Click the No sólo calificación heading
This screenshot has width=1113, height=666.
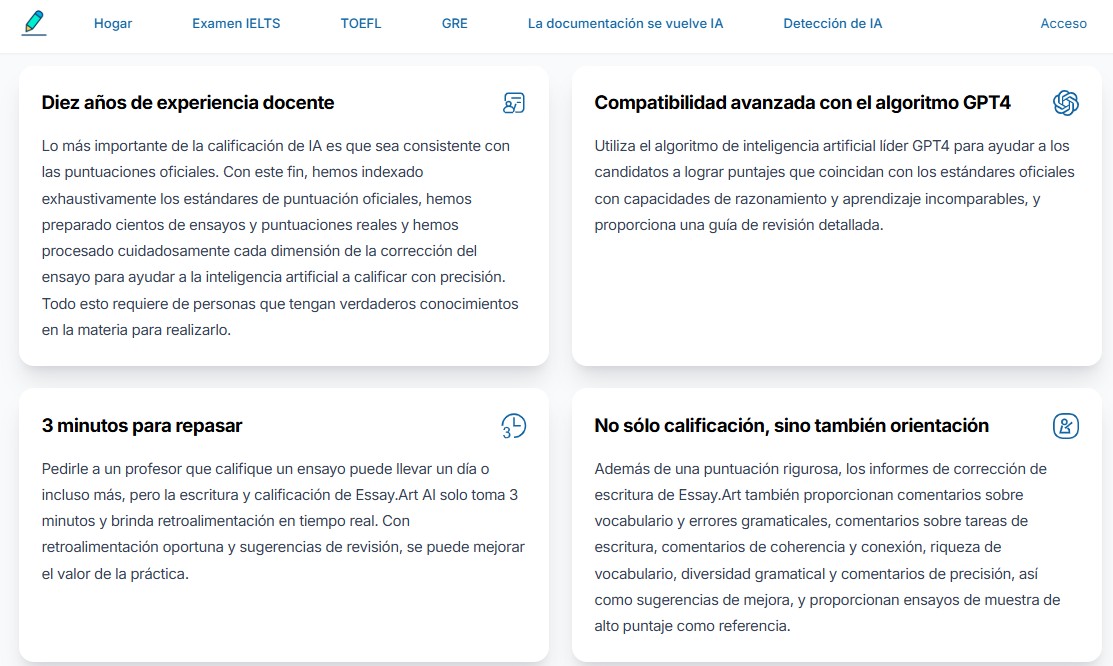(791, 426)
